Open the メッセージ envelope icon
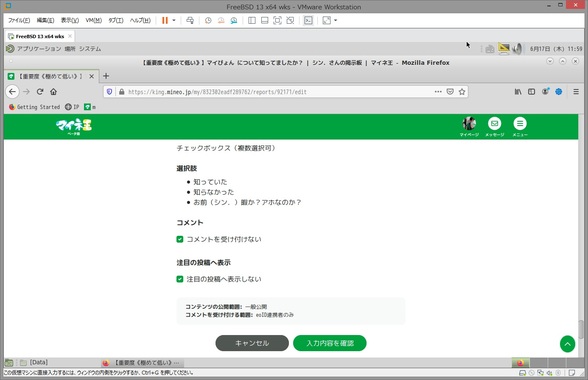 [495, 127]
